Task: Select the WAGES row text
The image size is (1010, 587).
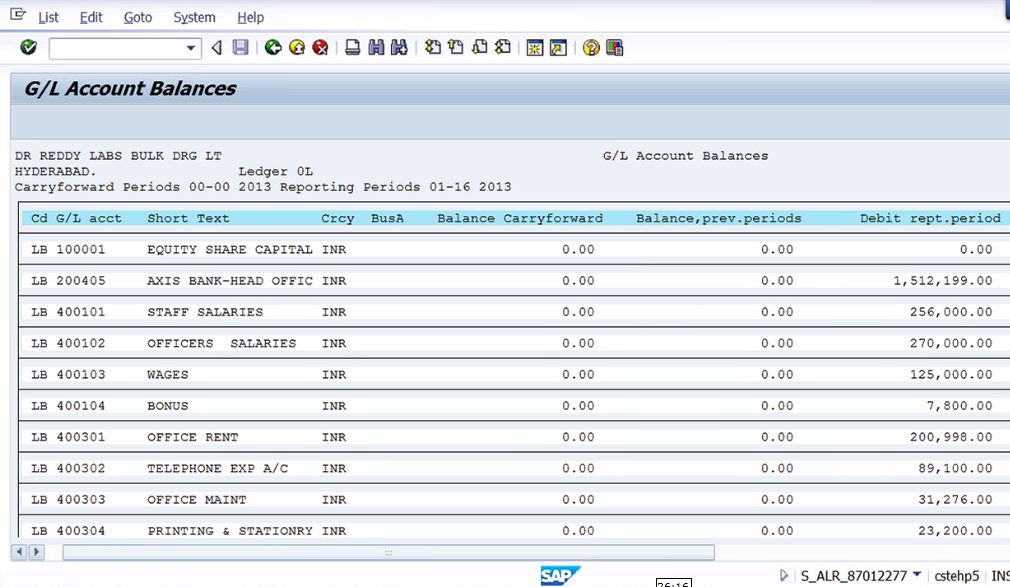Action: coord(167,374)
